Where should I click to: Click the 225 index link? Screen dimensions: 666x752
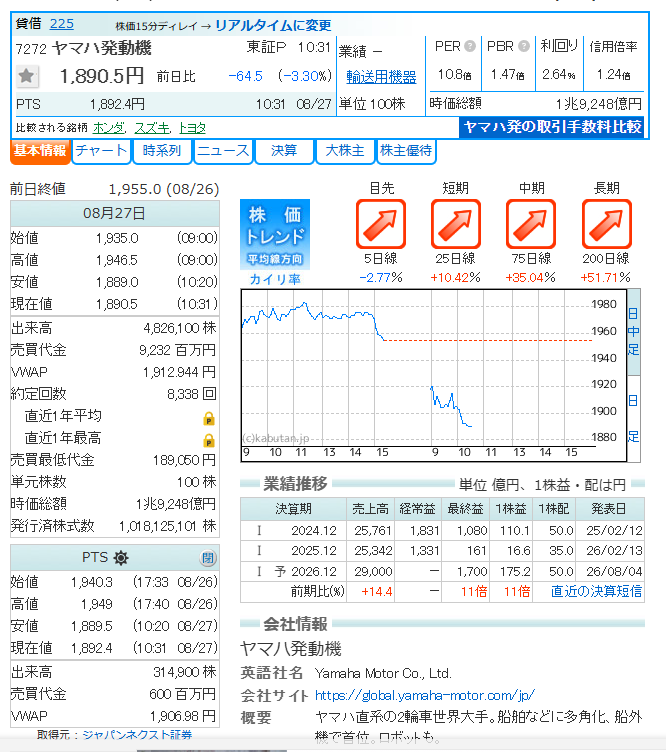pyautogui.click(x=62, y=24)
